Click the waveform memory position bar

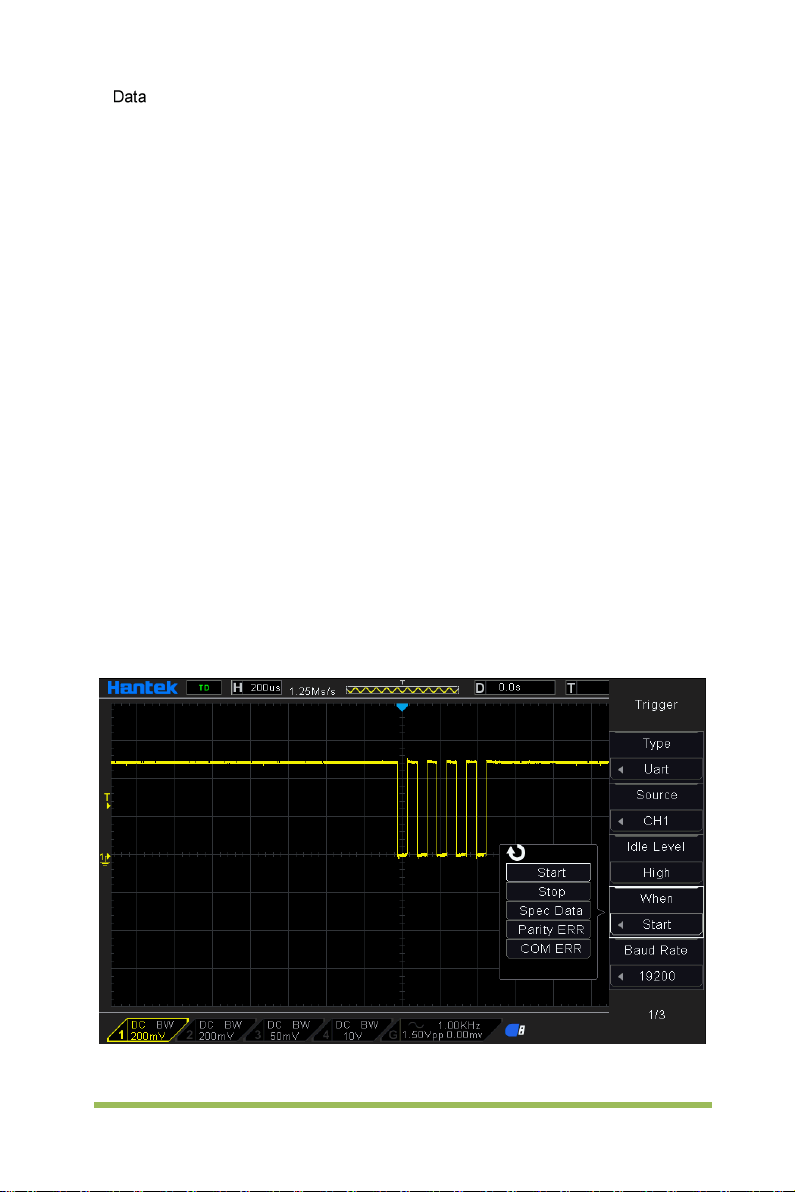402,690
